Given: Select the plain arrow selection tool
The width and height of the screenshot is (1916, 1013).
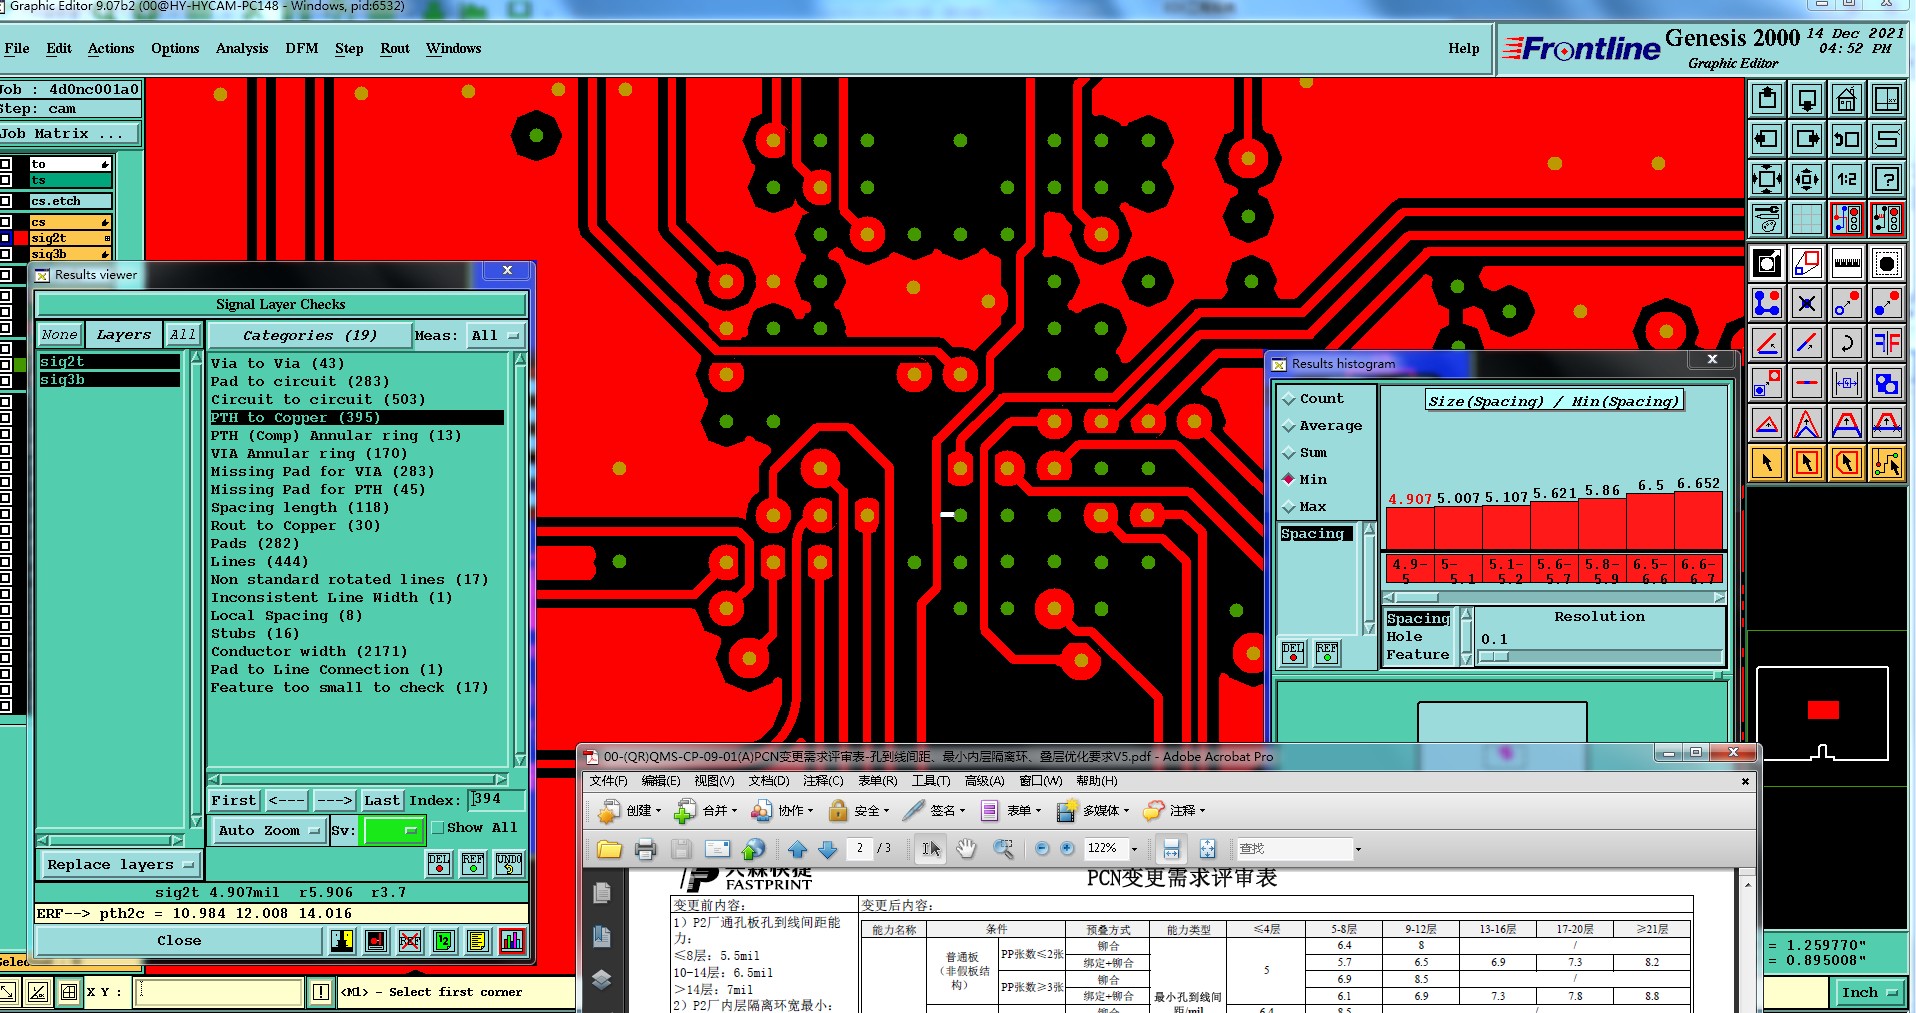Looking at the screenshot, I should (1767, 463).
